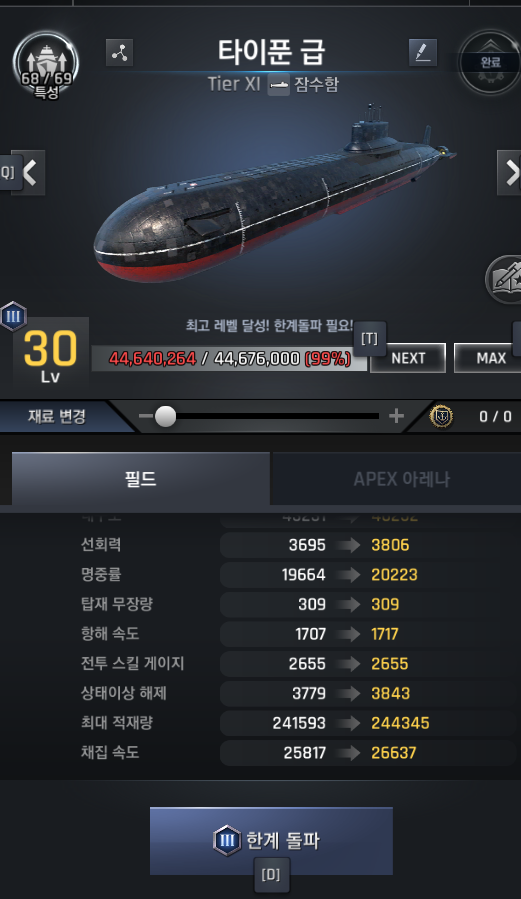
Task: Click the hexagon III limit-break badge above level 30
Action: [13, 316]
